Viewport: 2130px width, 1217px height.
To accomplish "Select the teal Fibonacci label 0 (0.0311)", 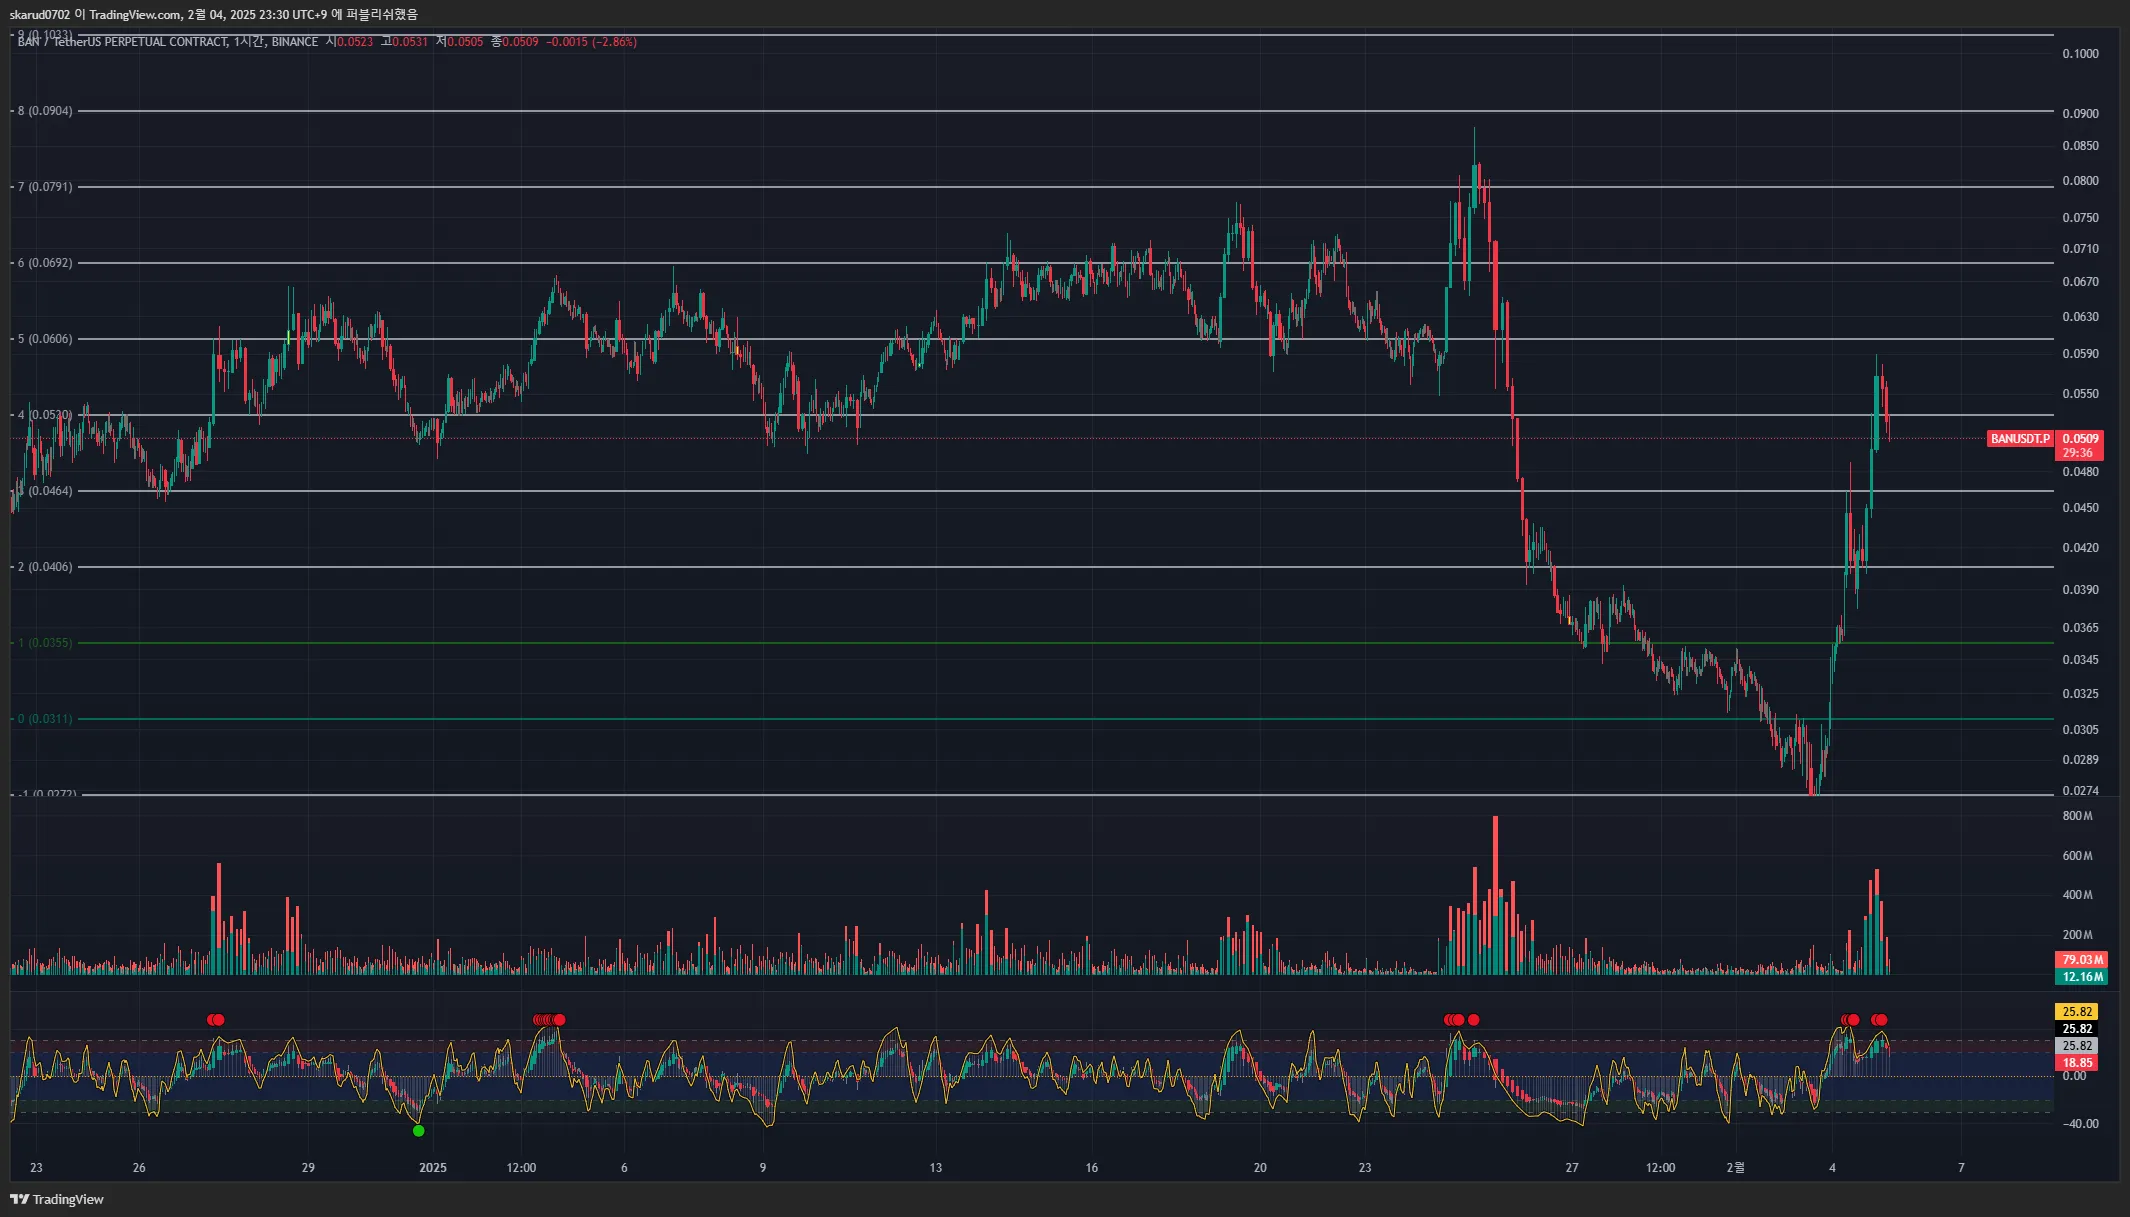I will click(x=45, y=719).
